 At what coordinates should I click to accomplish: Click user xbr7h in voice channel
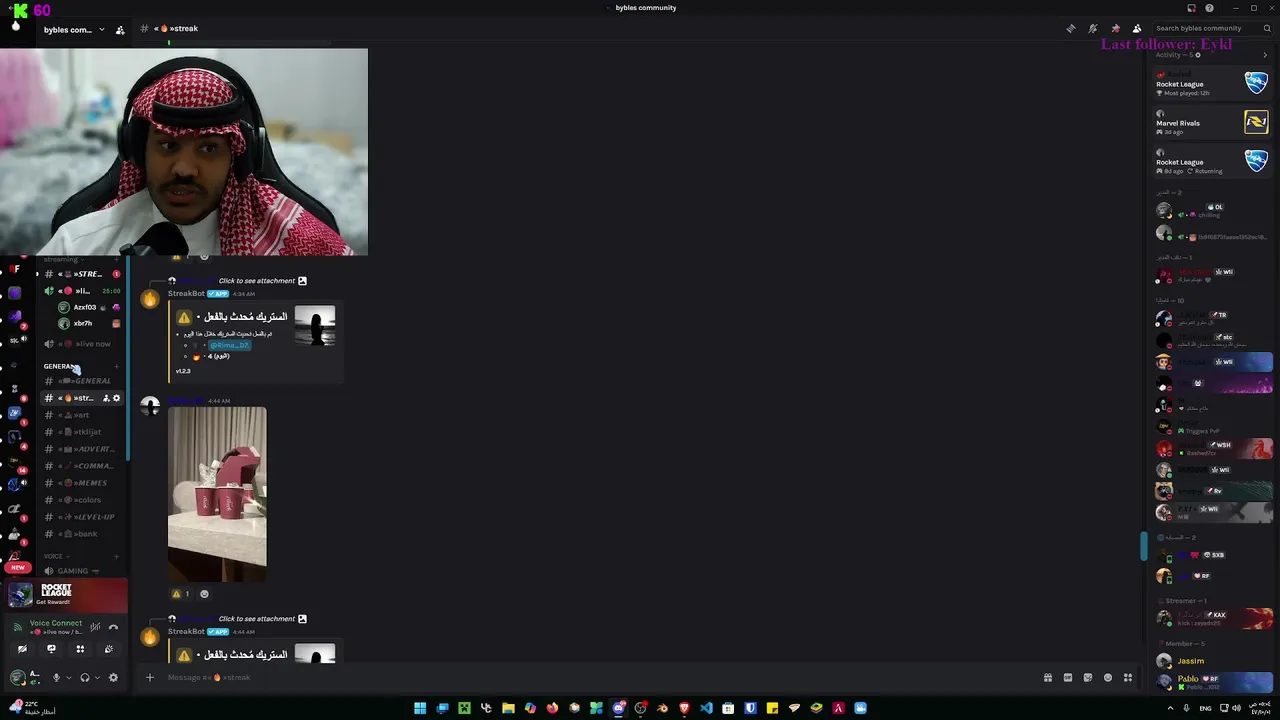pyautogui.click(x=90, y=323)
